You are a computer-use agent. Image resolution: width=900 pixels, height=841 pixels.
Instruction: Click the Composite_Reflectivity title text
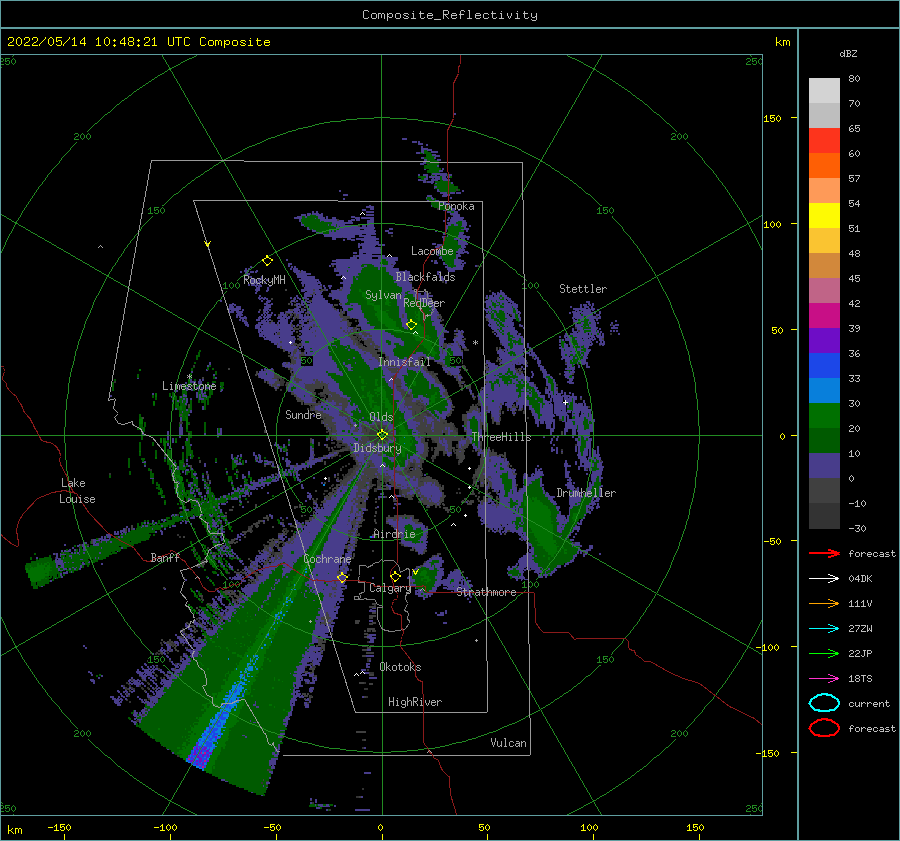449,15
